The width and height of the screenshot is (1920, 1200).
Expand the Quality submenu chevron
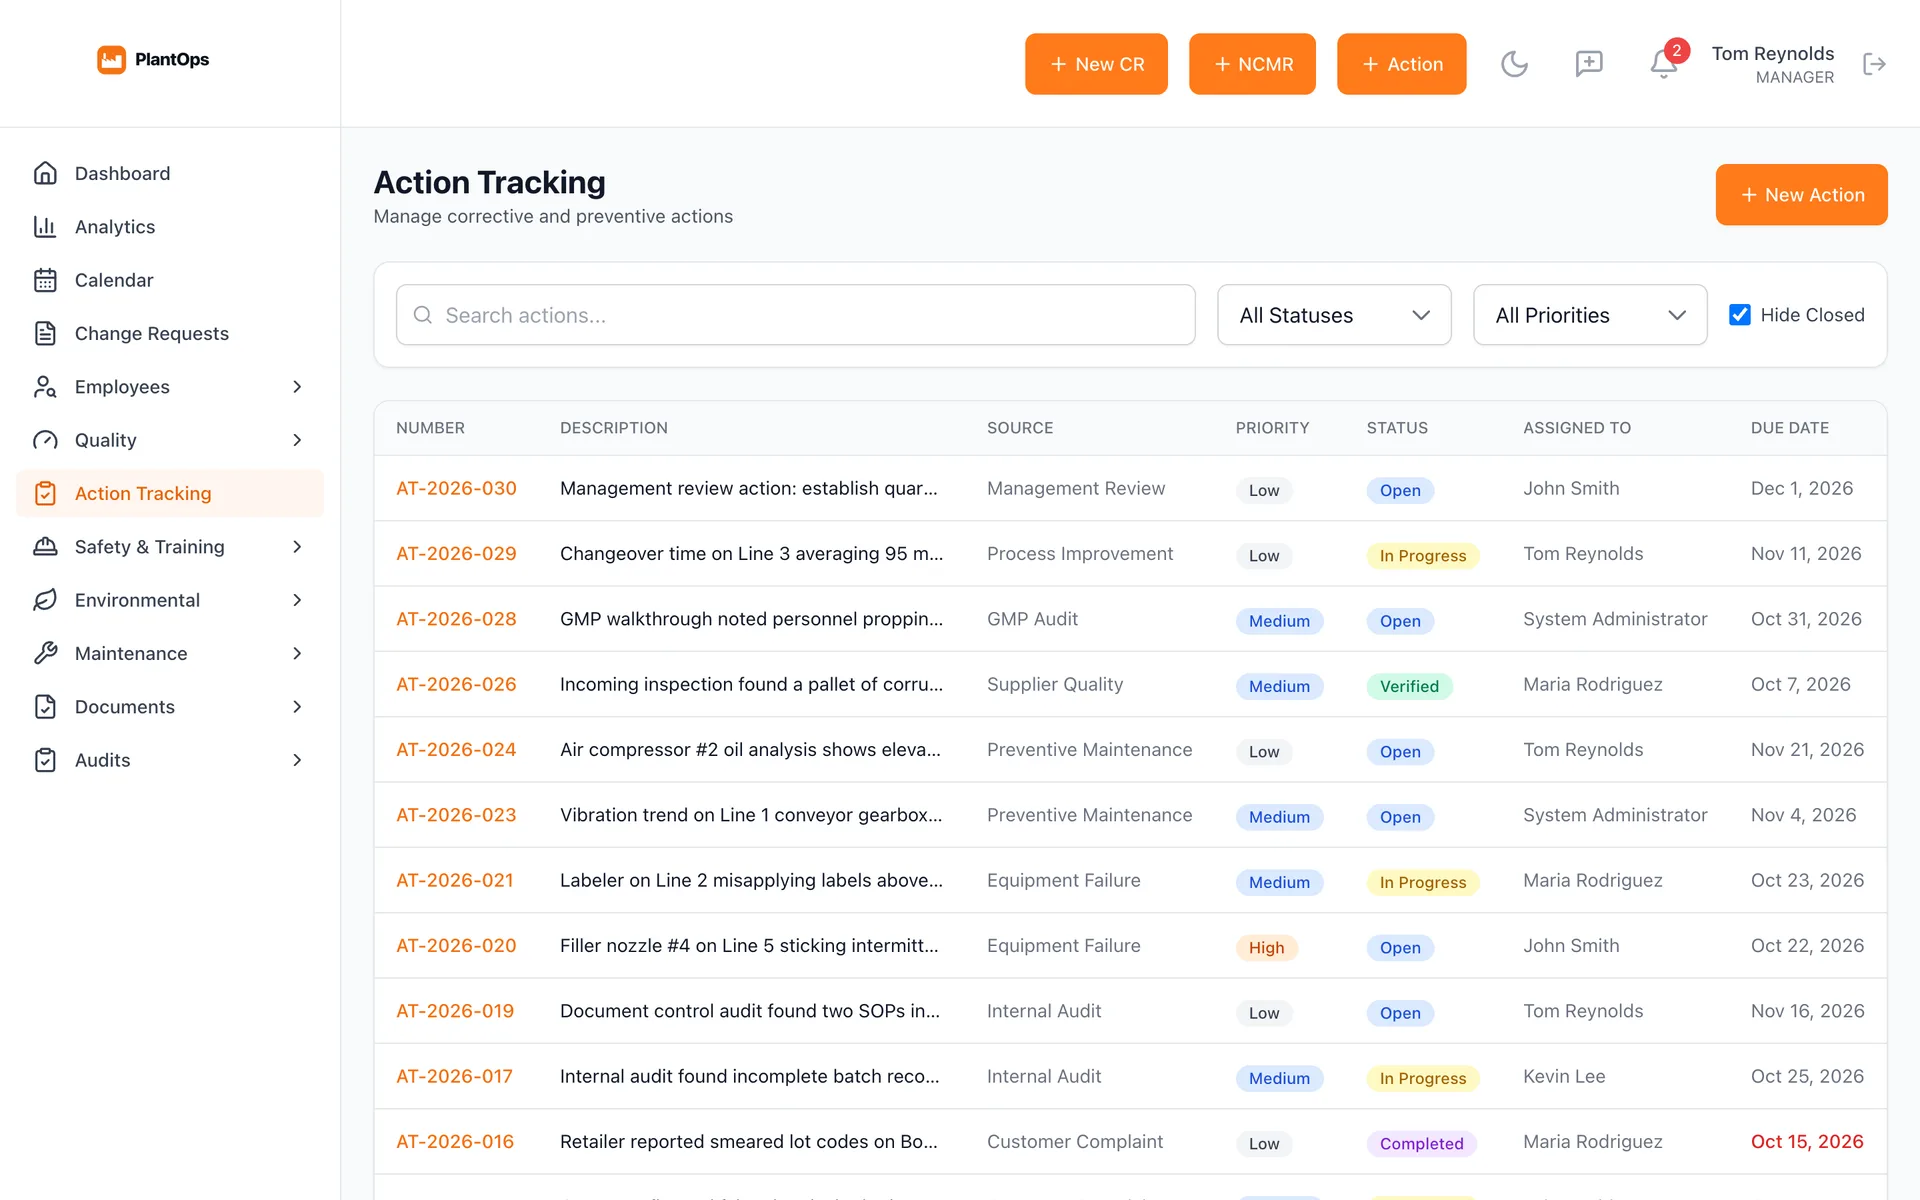tap(297, 440)
